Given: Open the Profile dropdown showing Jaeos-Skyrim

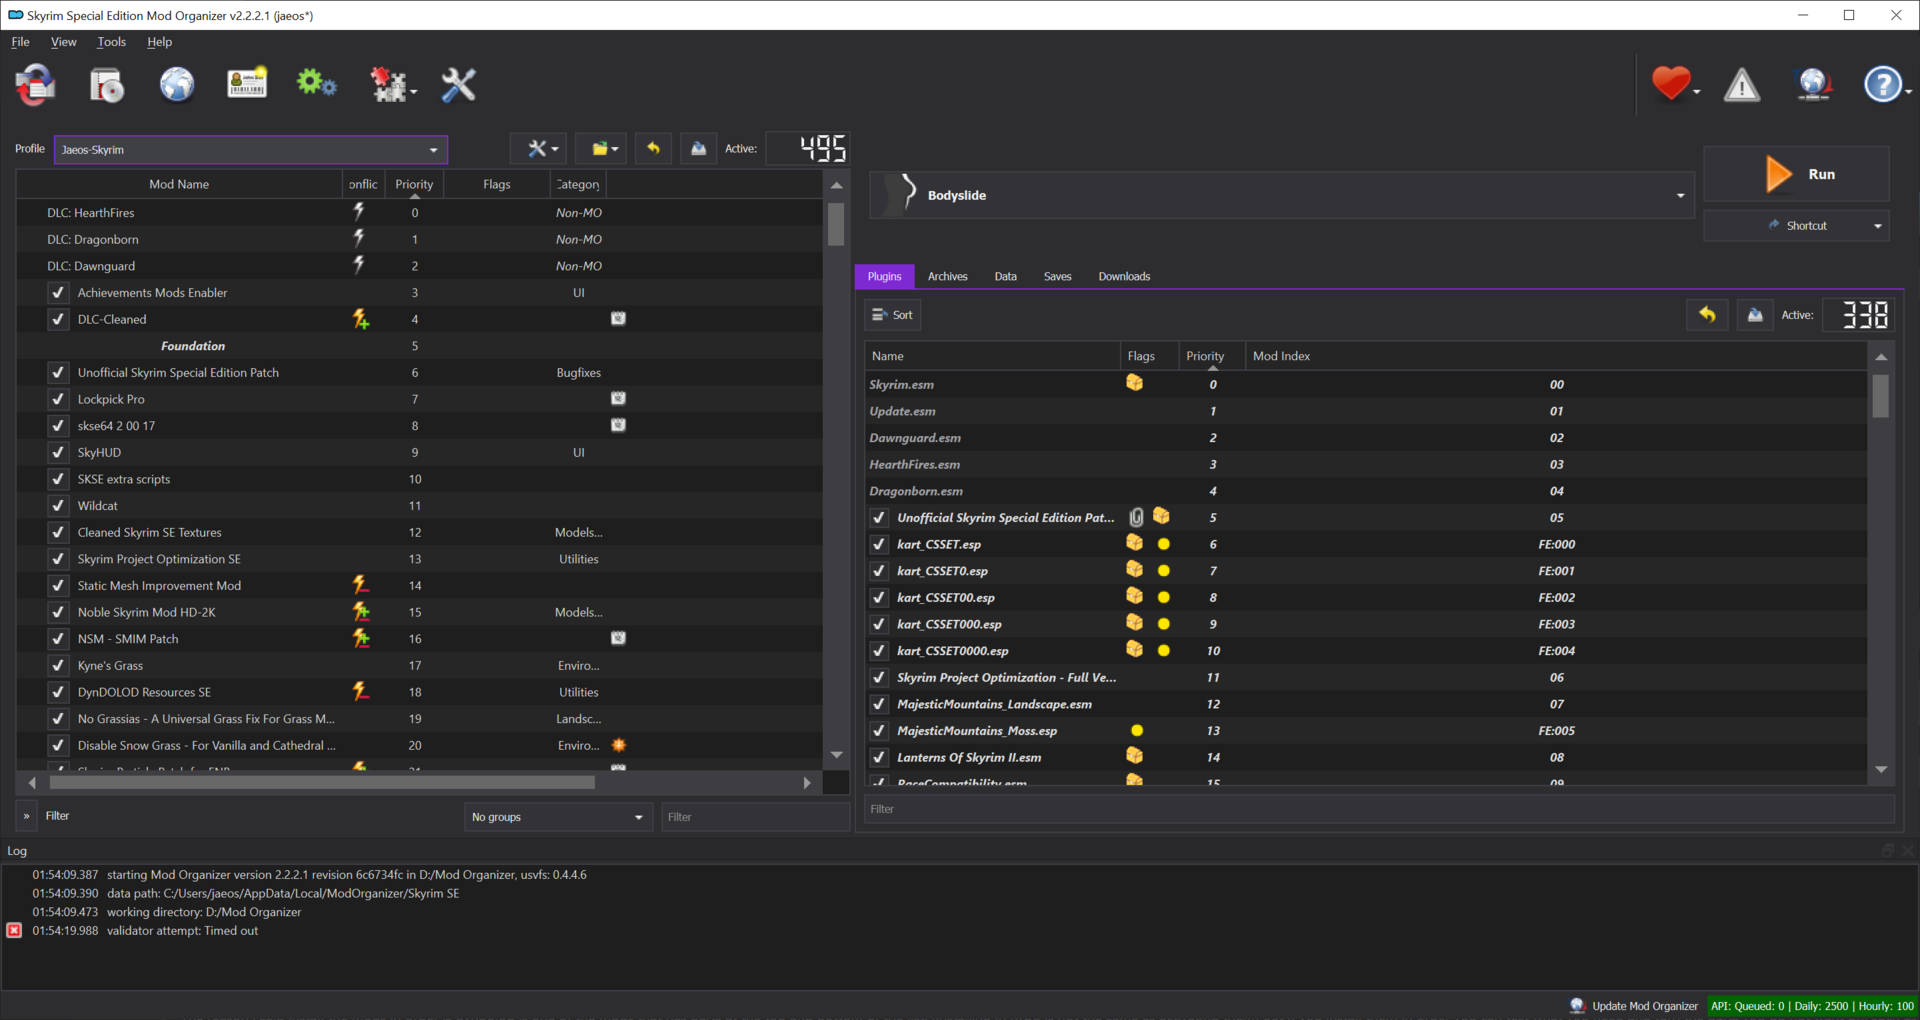Looking at the screenshot, I should coord(251,150).
